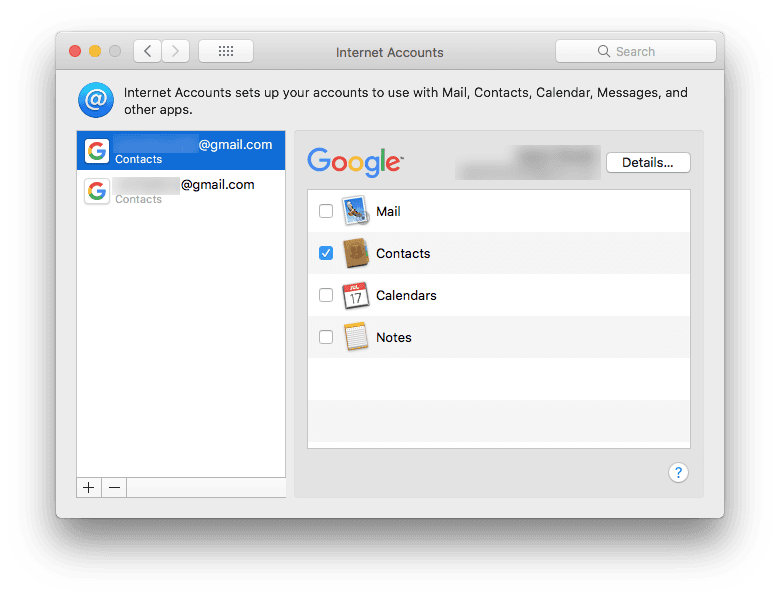Click Contacts subtitle under selected Gmail account
The width and height of the screenshot is (780, 598).
[138, 159]
